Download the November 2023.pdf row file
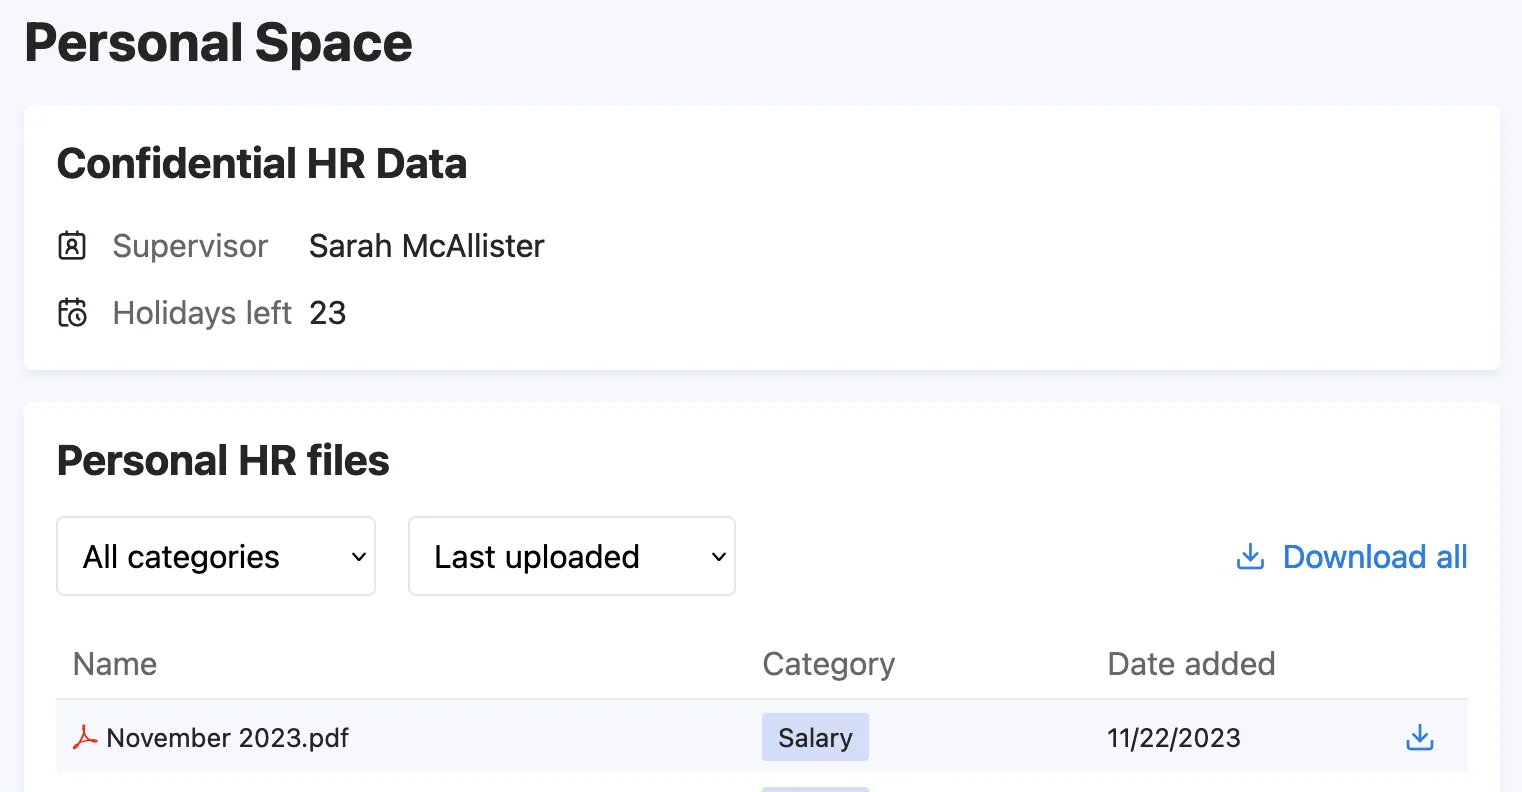Viewport: 1522px width, 792px height. point(1420,738)
